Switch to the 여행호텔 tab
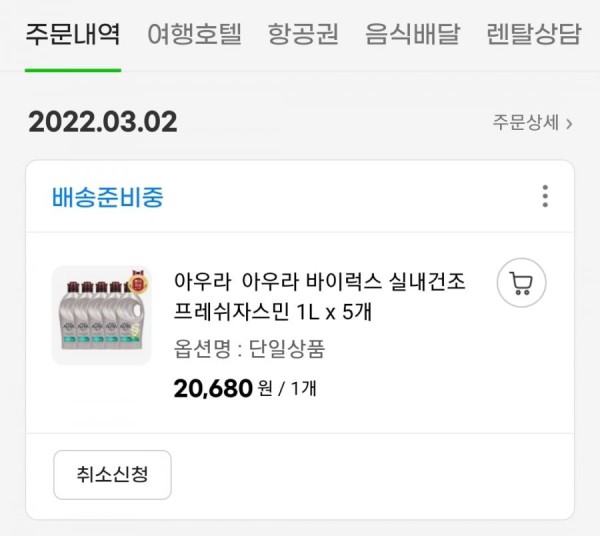This screenshot has height=536, width=600. (195, 34)
